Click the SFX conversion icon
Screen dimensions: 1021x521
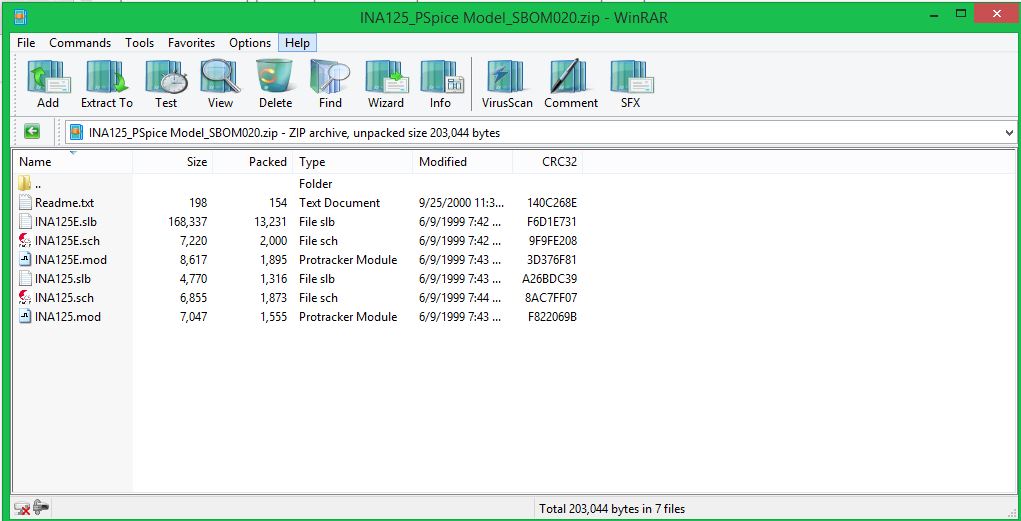[x=630, y=77]
